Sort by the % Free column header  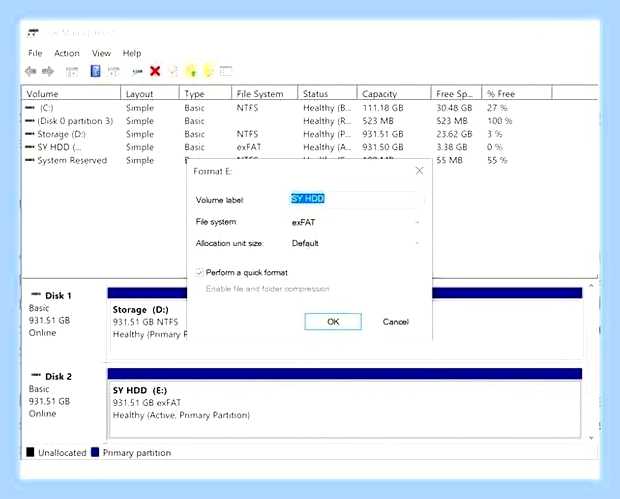pos(516,94)
